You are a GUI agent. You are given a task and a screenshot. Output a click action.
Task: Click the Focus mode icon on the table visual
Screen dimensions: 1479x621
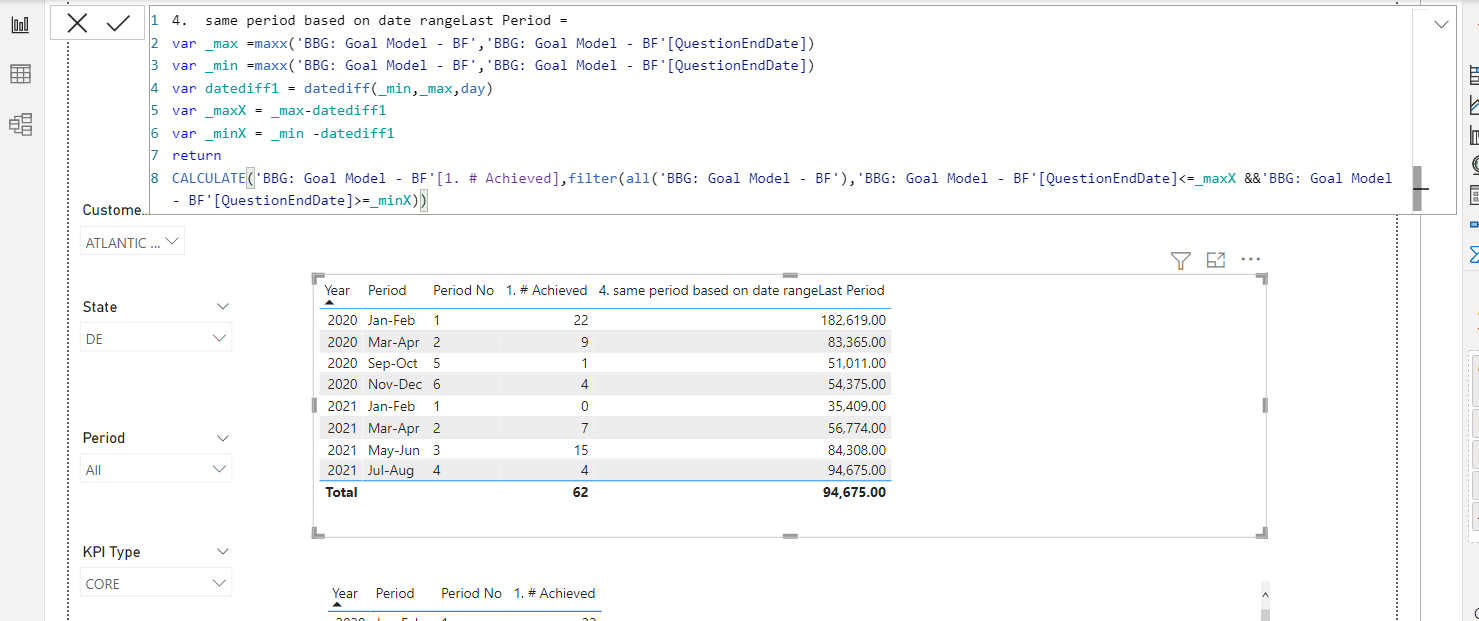(1216, 260)
